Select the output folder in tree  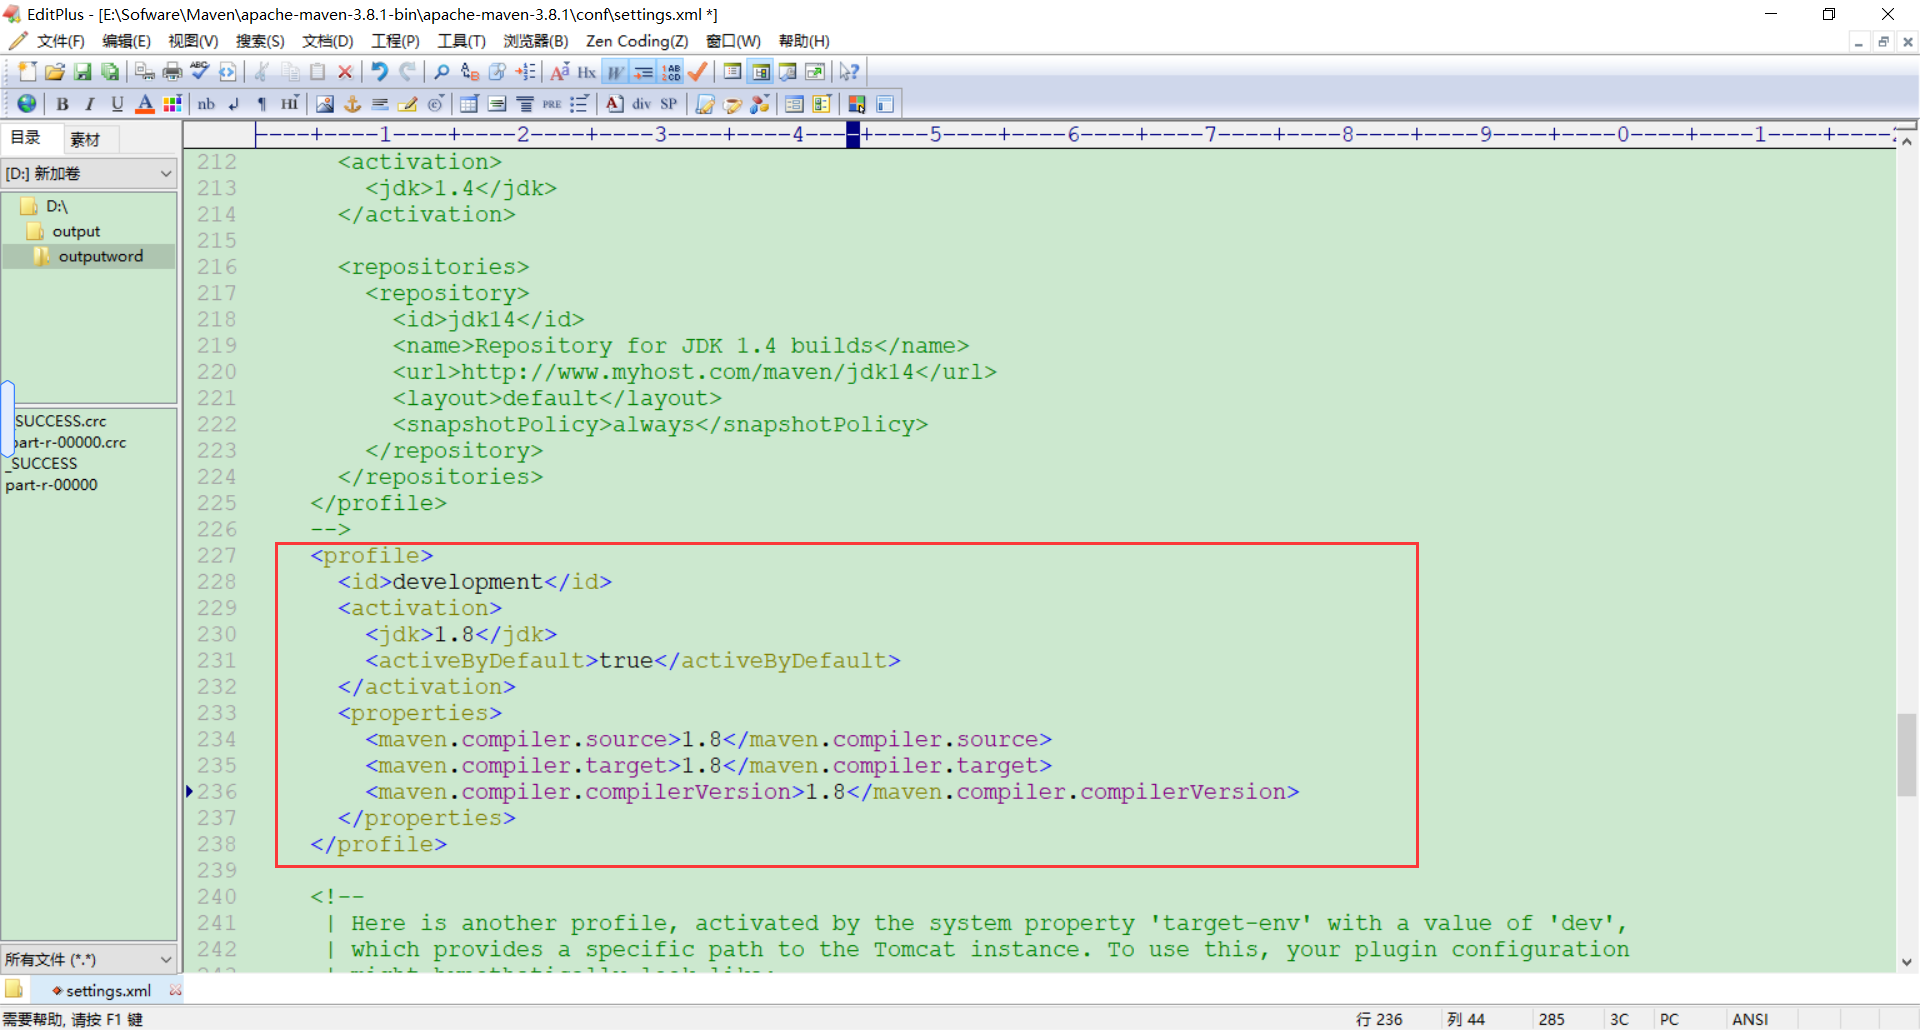(76, 231)
